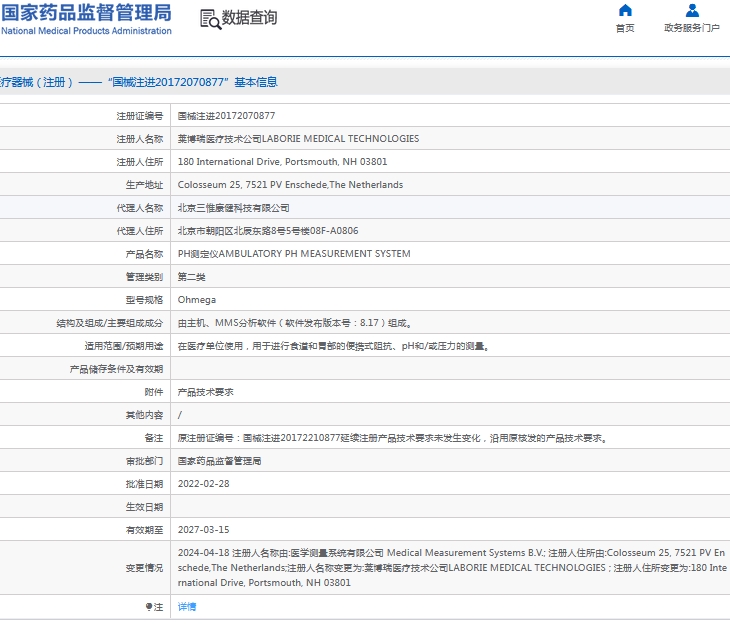The image size is (730, 625).
Task: Click the 结构及组成/主要组成成分 label
Action: click(x=109, y=323)
